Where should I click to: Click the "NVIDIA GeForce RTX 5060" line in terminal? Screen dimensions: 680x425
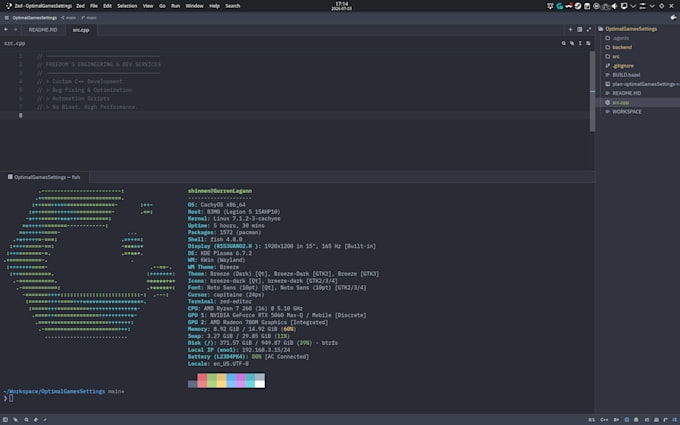click(x=277, y=315)
